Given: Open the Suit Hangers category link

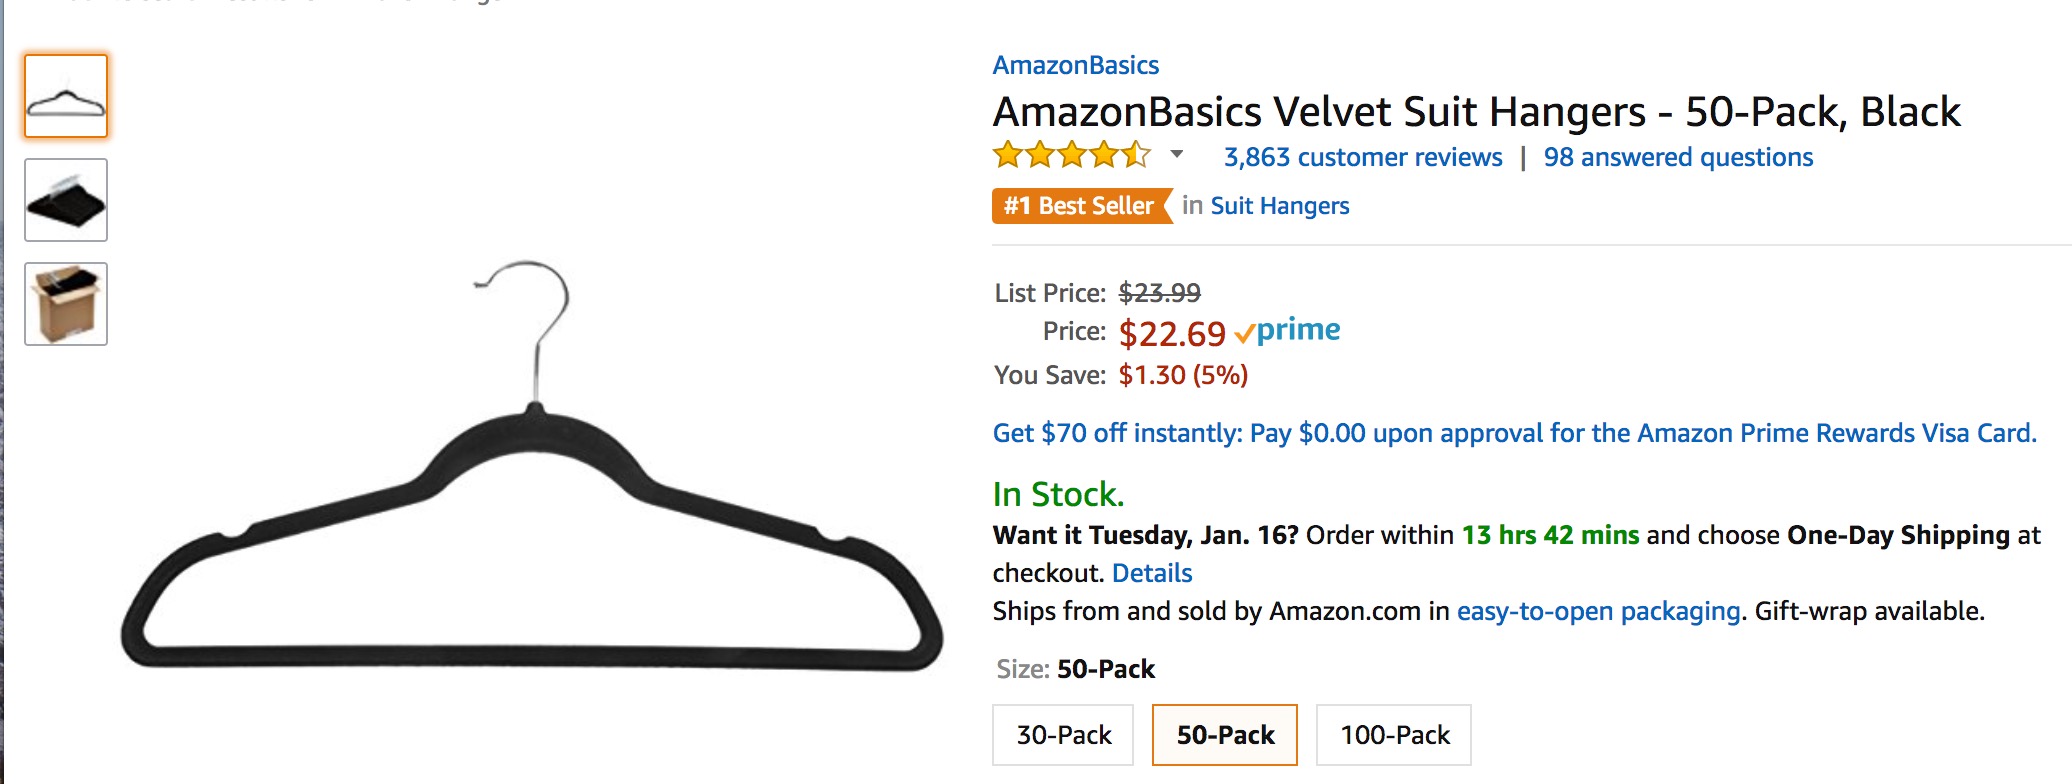Looking at the screenshot, I should pos(1279,206).
